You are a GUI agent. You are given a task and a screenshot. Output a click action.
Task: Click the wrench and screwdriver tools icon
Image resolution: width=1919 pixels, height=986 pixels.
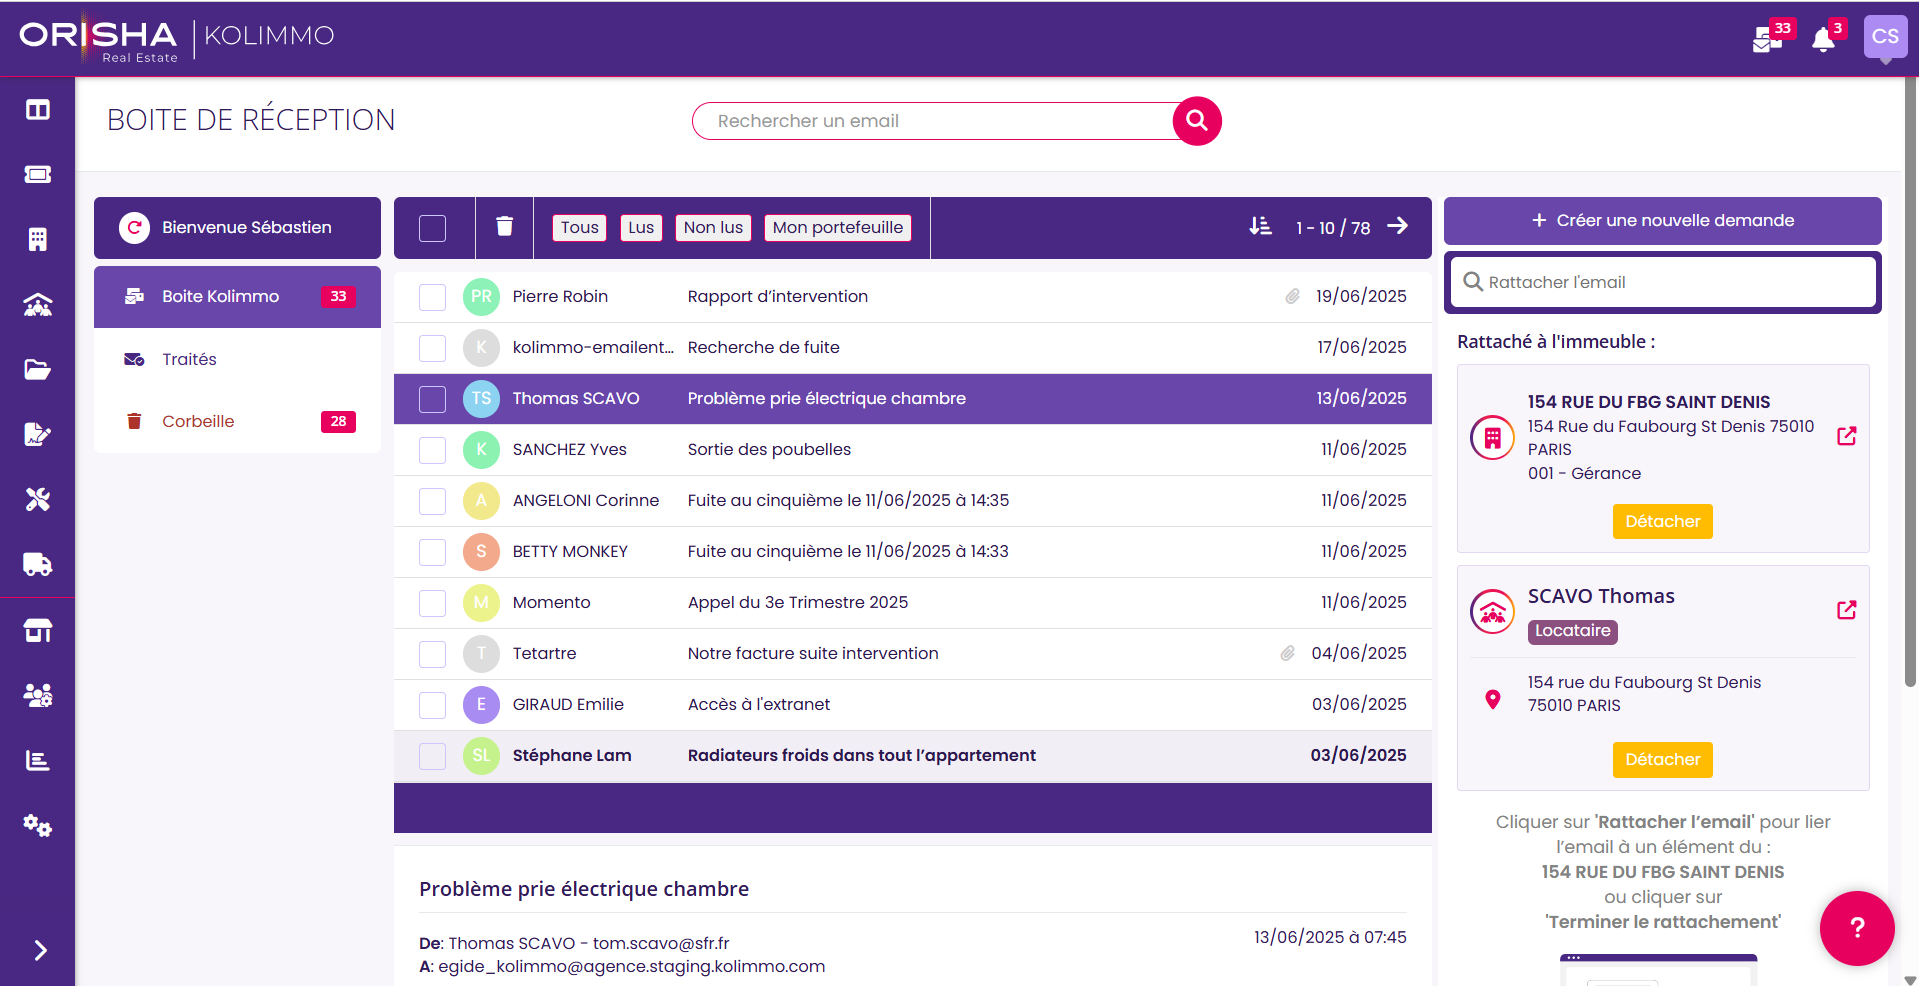click(38, 500)
